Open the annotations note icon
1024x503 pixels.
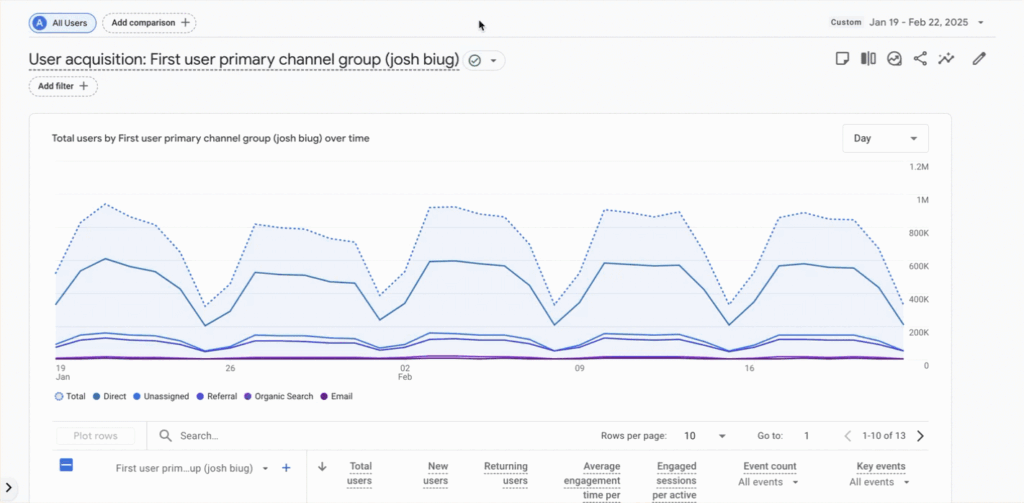click(842, 59)
